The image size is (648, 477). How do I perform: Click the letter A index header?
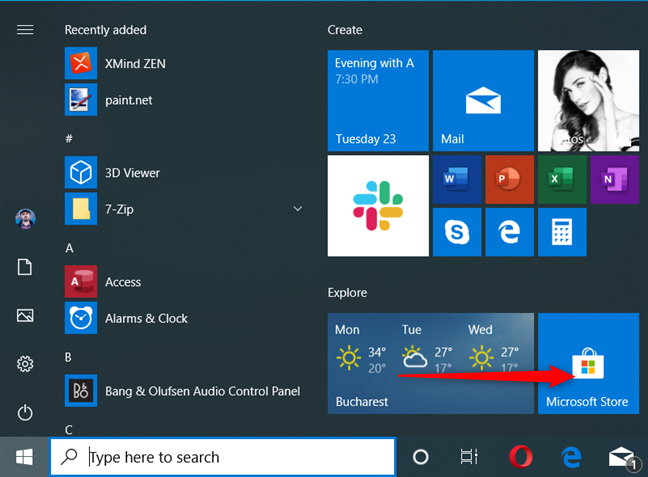point(69,248)
